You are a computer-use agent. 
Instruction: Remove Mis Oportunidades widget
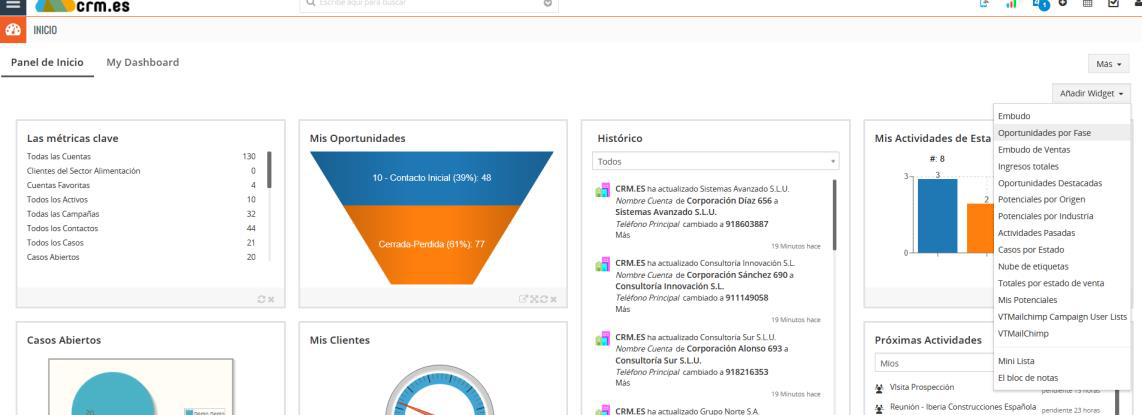tap(554, 299)
